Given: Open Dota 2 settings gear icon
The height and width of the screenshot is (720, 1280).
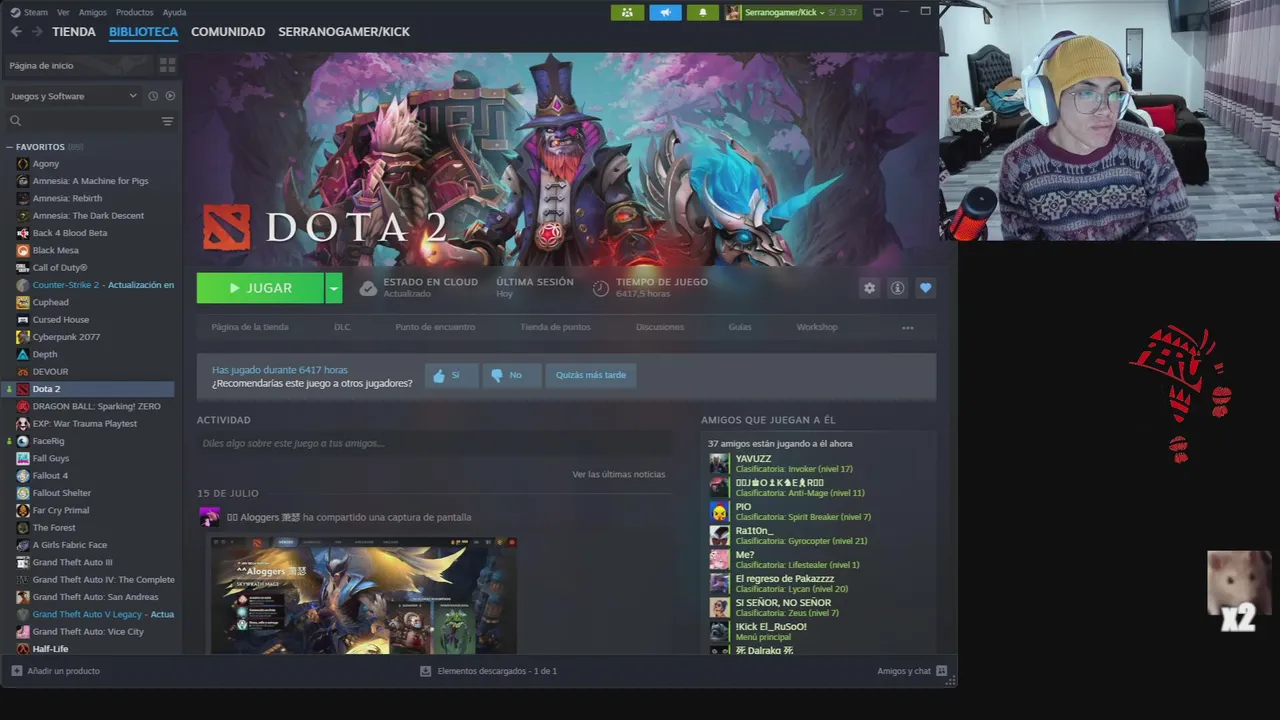Looking at the screenshot, I should tap(869, 288).
